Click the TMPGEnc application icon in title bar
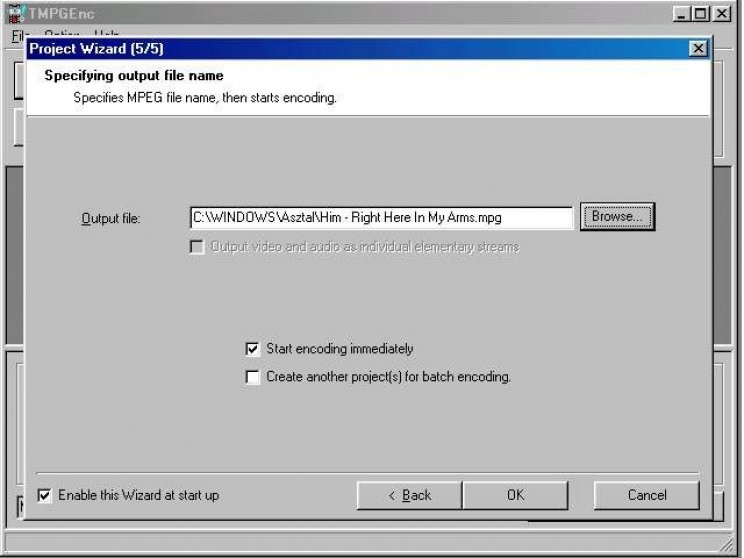Screen dimensions: 744x558 (16, 14)
